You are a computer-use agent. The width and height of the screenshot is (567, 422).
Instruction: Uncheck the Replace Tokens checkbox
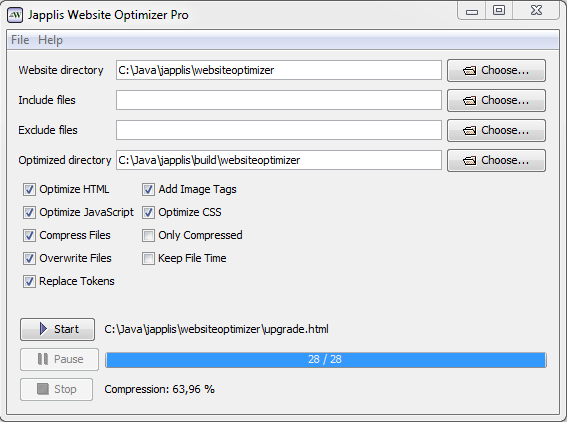click(x=29, y=281)
